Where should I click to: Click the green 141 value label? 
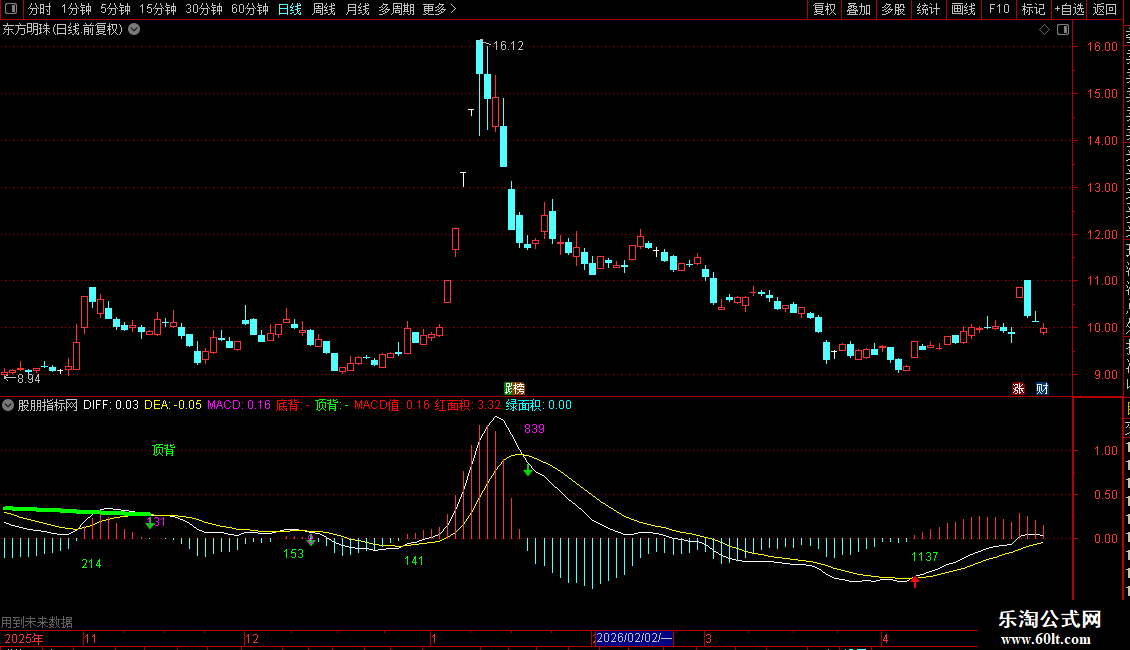pos(414,561)
